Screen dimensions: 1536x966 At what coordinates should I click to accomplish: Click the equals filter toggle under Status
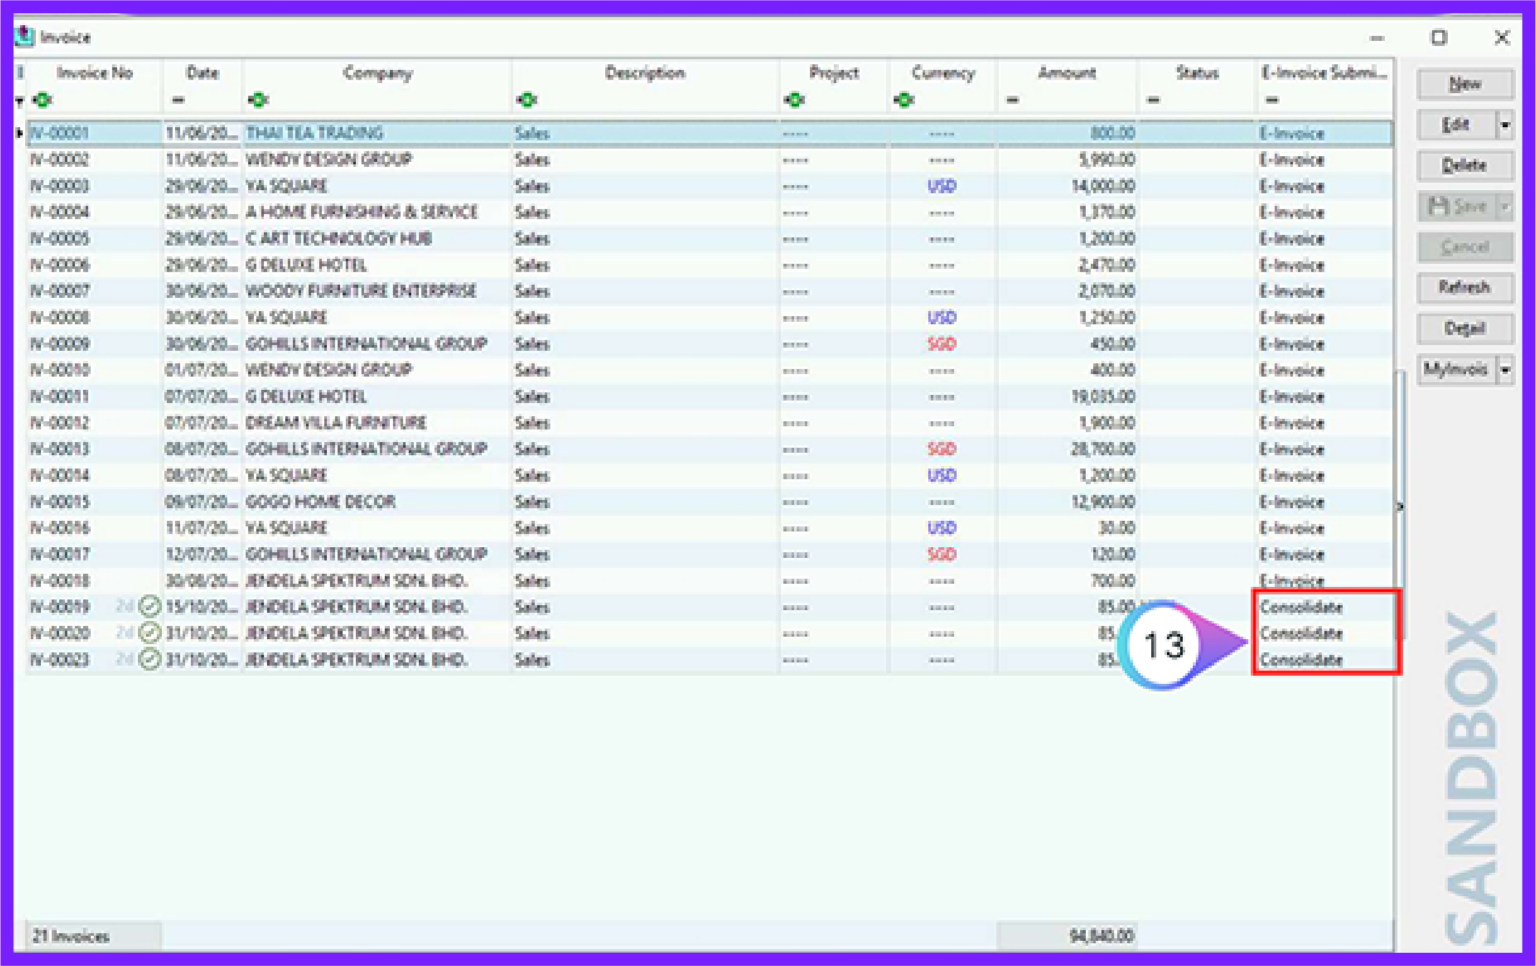click(x=1155, y=99)
